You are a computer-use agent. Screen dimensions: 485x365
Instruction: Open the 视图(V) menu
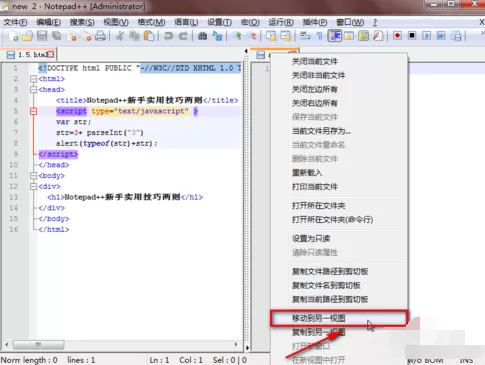(x=116, y=22)
